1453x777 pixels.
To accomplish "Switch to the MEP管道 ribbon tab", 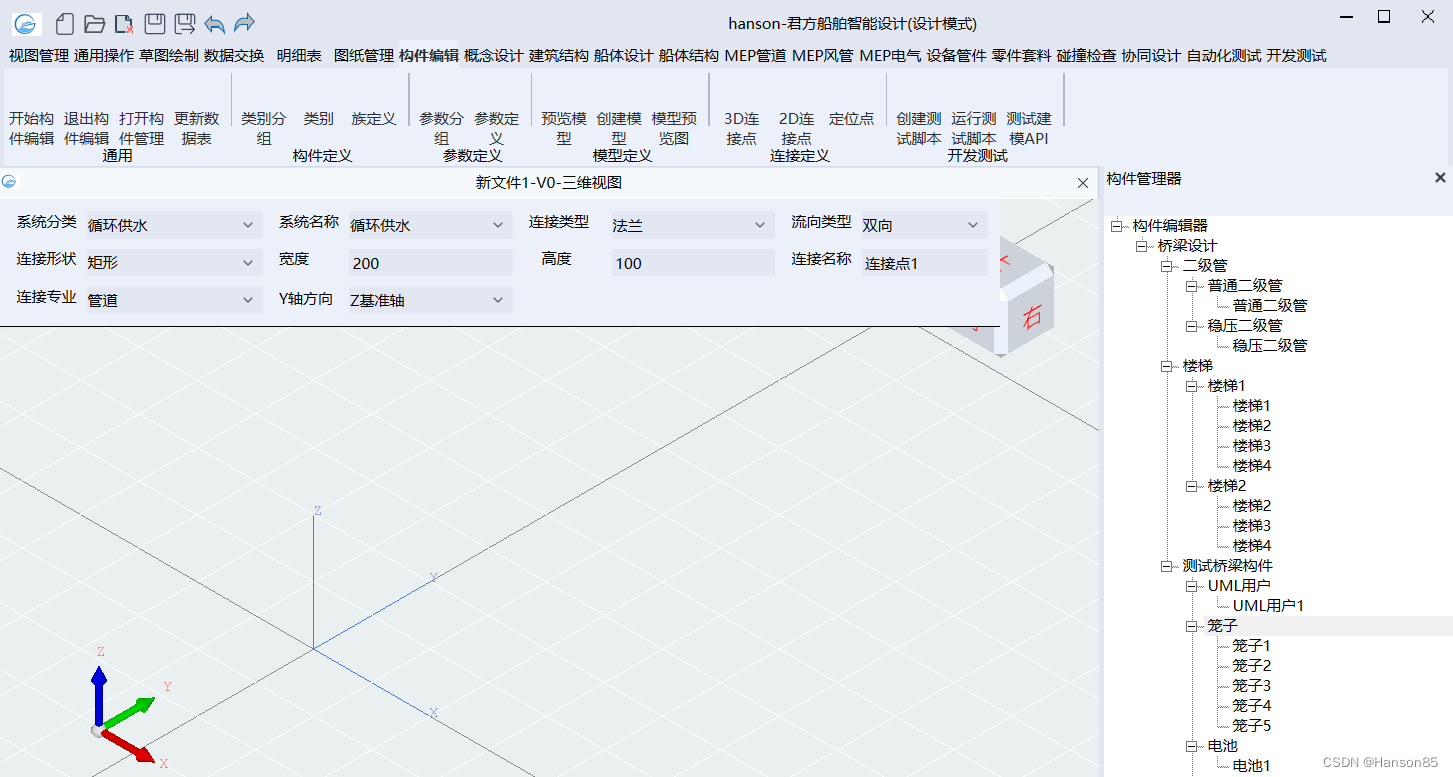I will [x=755, y=56].
